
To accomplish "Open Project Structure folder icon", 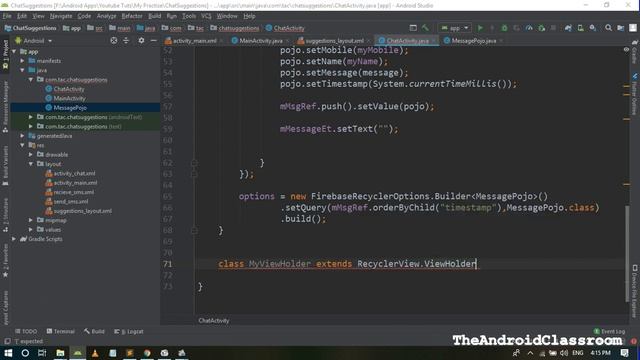I will click(620, 28).
